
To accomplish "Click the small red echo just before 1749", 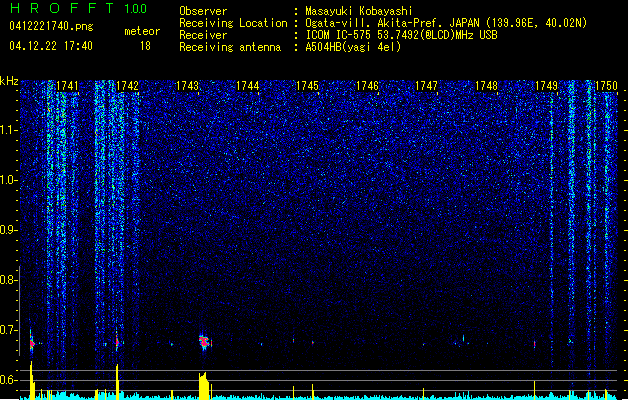I will click(535, 344).
